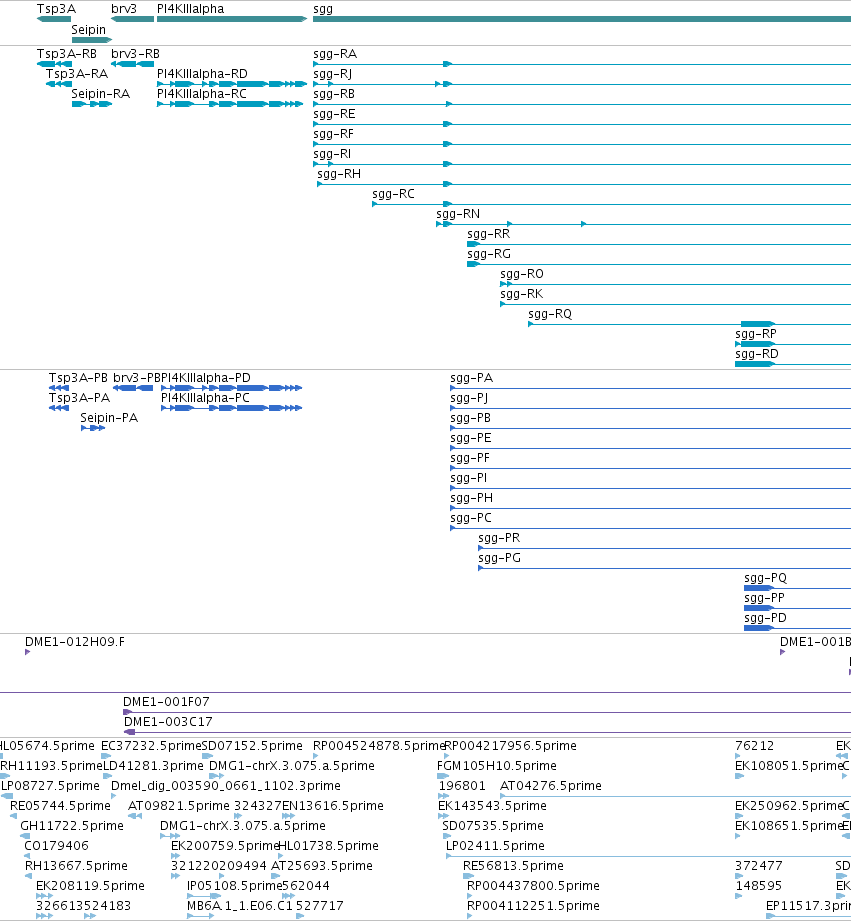Select the PI4KIIIalpha gene label
Screen dimensions: 851x921
(190, 9)
